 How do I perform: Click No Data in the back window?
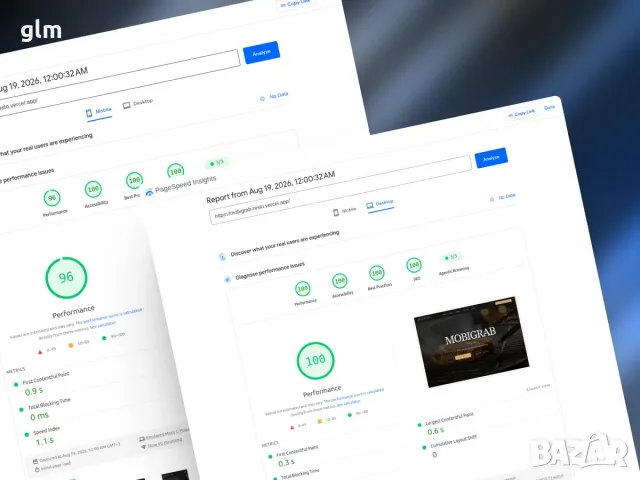tap(274, 96)
